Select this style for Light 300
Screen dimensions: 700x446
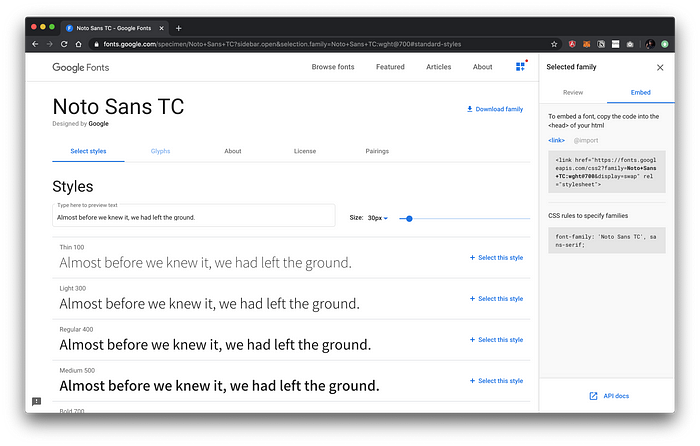[x=496, y=299]
